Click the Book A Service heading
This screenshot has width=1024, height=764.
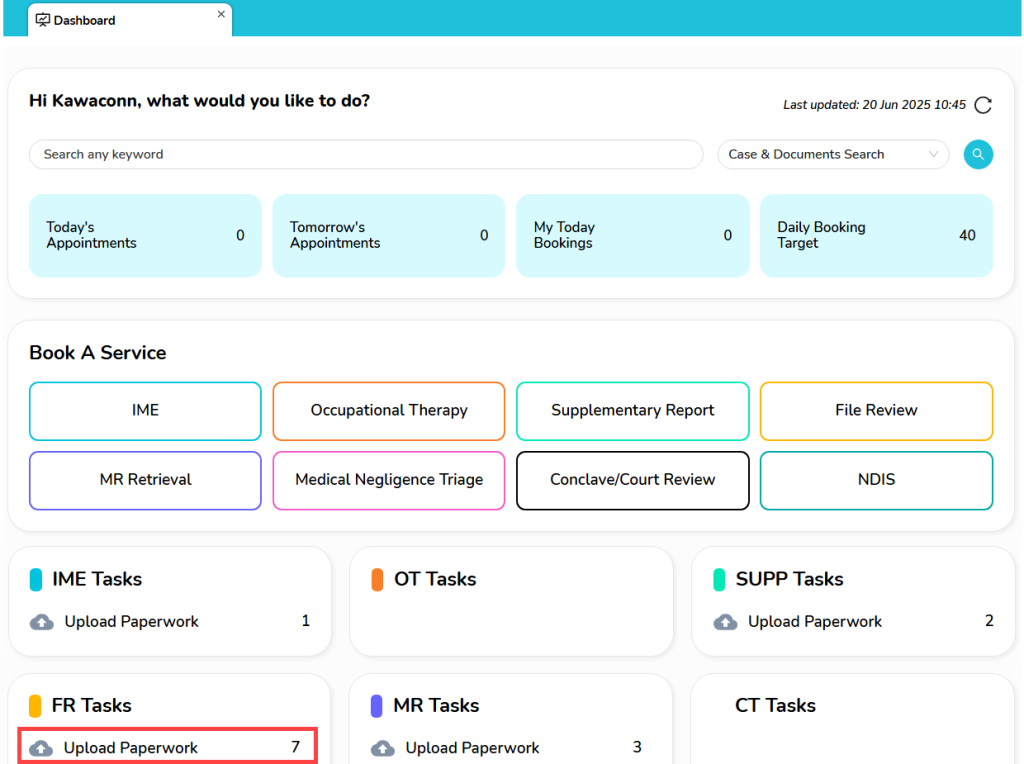(x=98, y=353)
